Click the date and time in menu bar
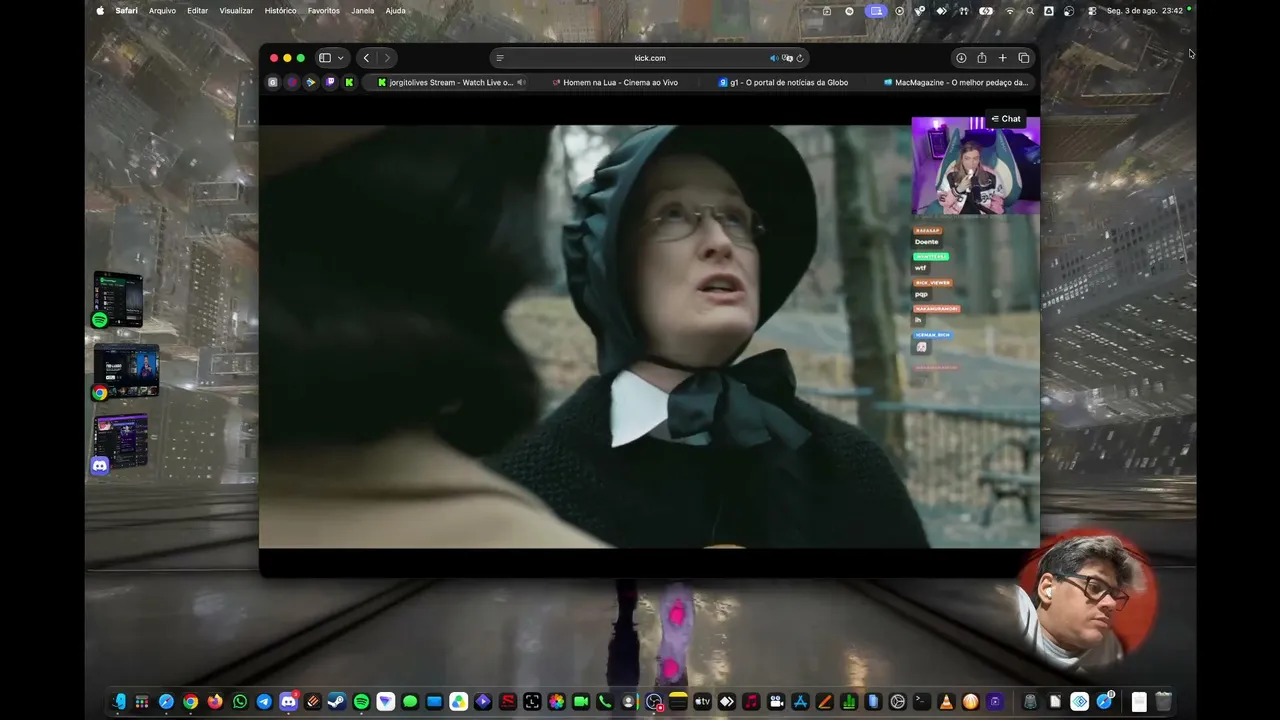The width and height of the screenshot is (1280, 720). click(1145, 11)
